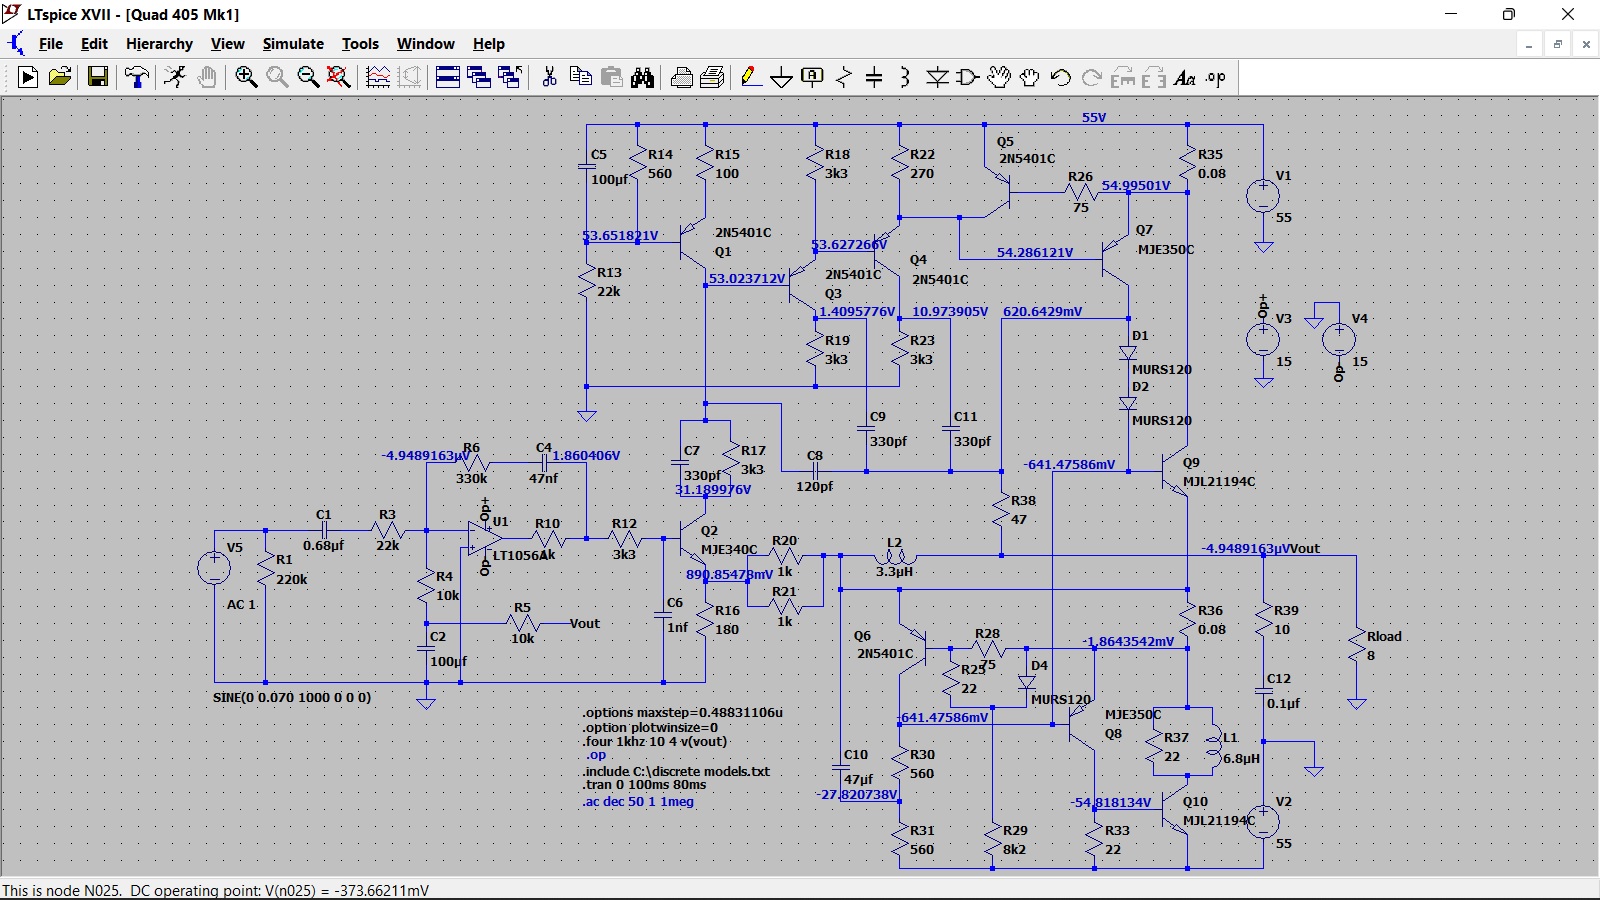Click the SINE(0 0.070 1000 0 0 0) text
The height and width of the screenshot is (900, 1600).
tap(292, 697)
